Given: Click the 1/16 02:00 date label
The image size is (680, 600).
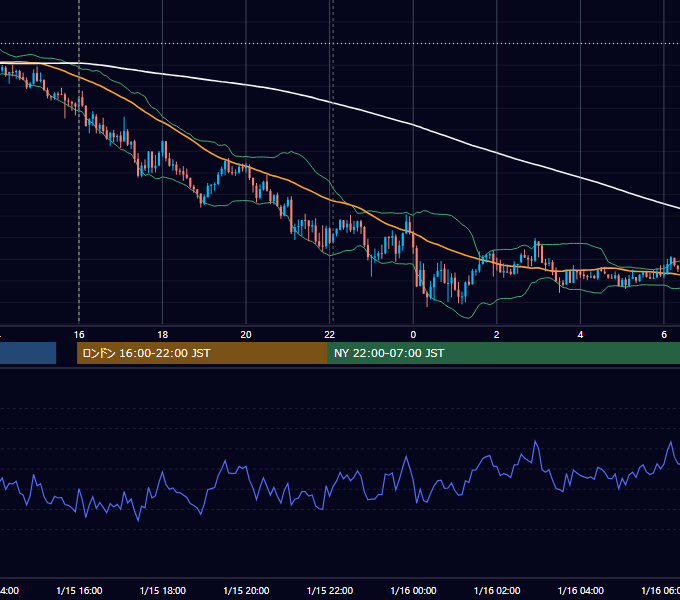Looking at the screenshot, I should point(497,590).
